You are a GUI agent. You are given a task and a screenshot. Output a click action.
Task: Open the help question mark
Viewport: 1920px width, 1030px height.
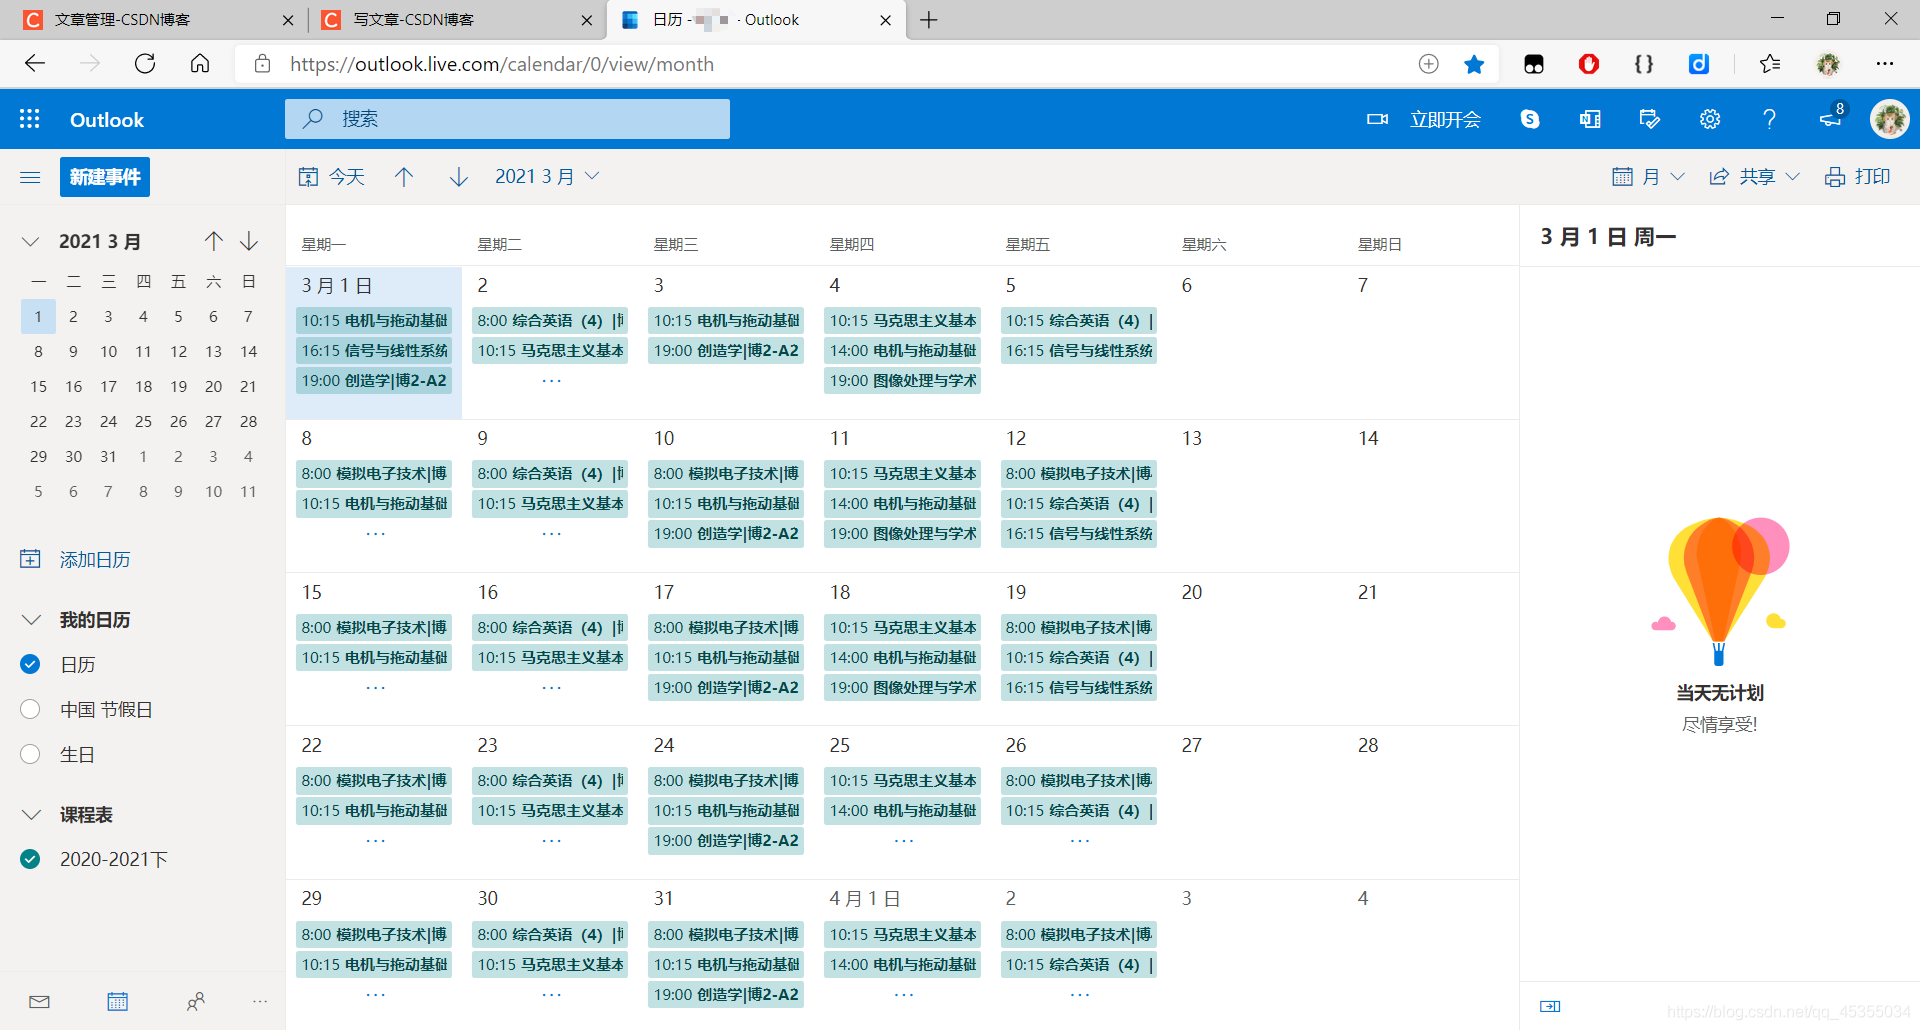1770,119
